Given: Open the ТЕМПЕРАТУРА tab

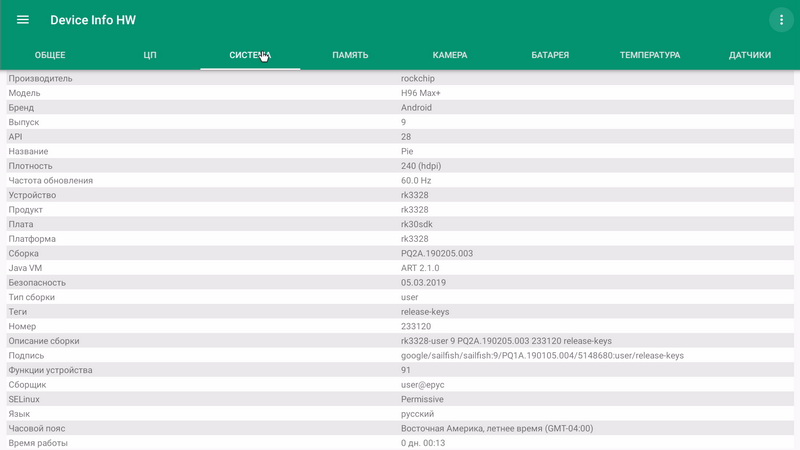Looking at the screenshot, I should click(650, 55).
